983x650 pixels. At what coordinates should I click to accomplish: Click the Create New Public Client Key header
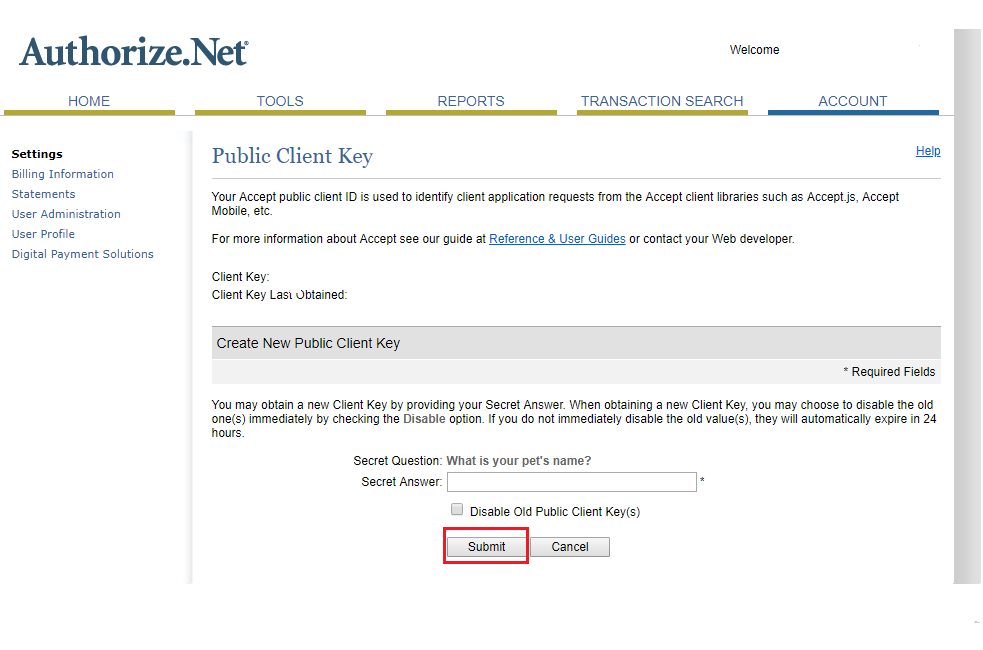click(x=307, y=341)
